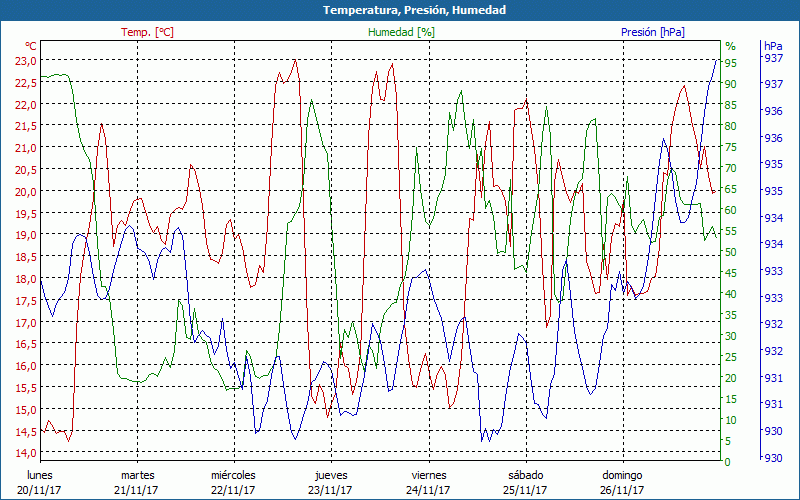Image resolution: width=800 pixels, height=500 pixels.
Task: Pick the viernes 24/11/17 date label
Action: (428, 482)
